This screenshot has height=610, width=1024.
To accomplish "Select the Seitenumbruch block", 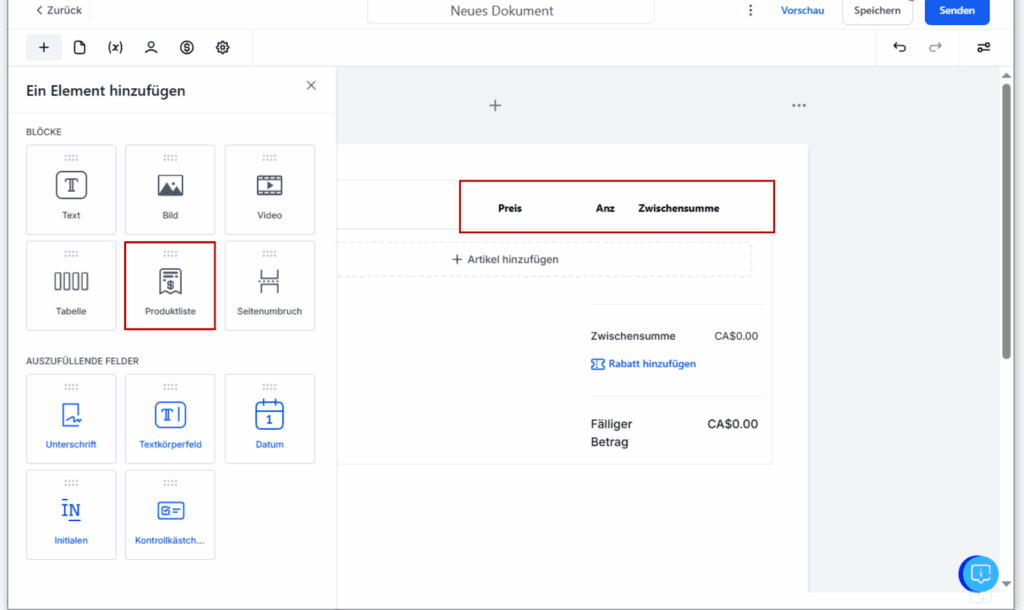I will [x=270, y=285].
